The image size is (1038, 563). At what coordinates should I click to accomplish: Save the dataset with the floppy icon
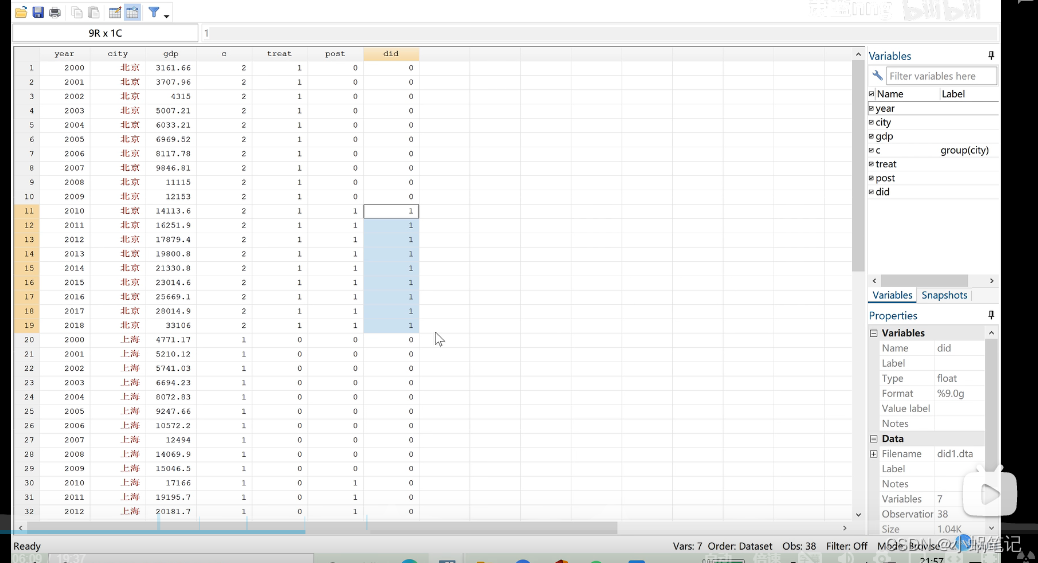pos(38,13)
